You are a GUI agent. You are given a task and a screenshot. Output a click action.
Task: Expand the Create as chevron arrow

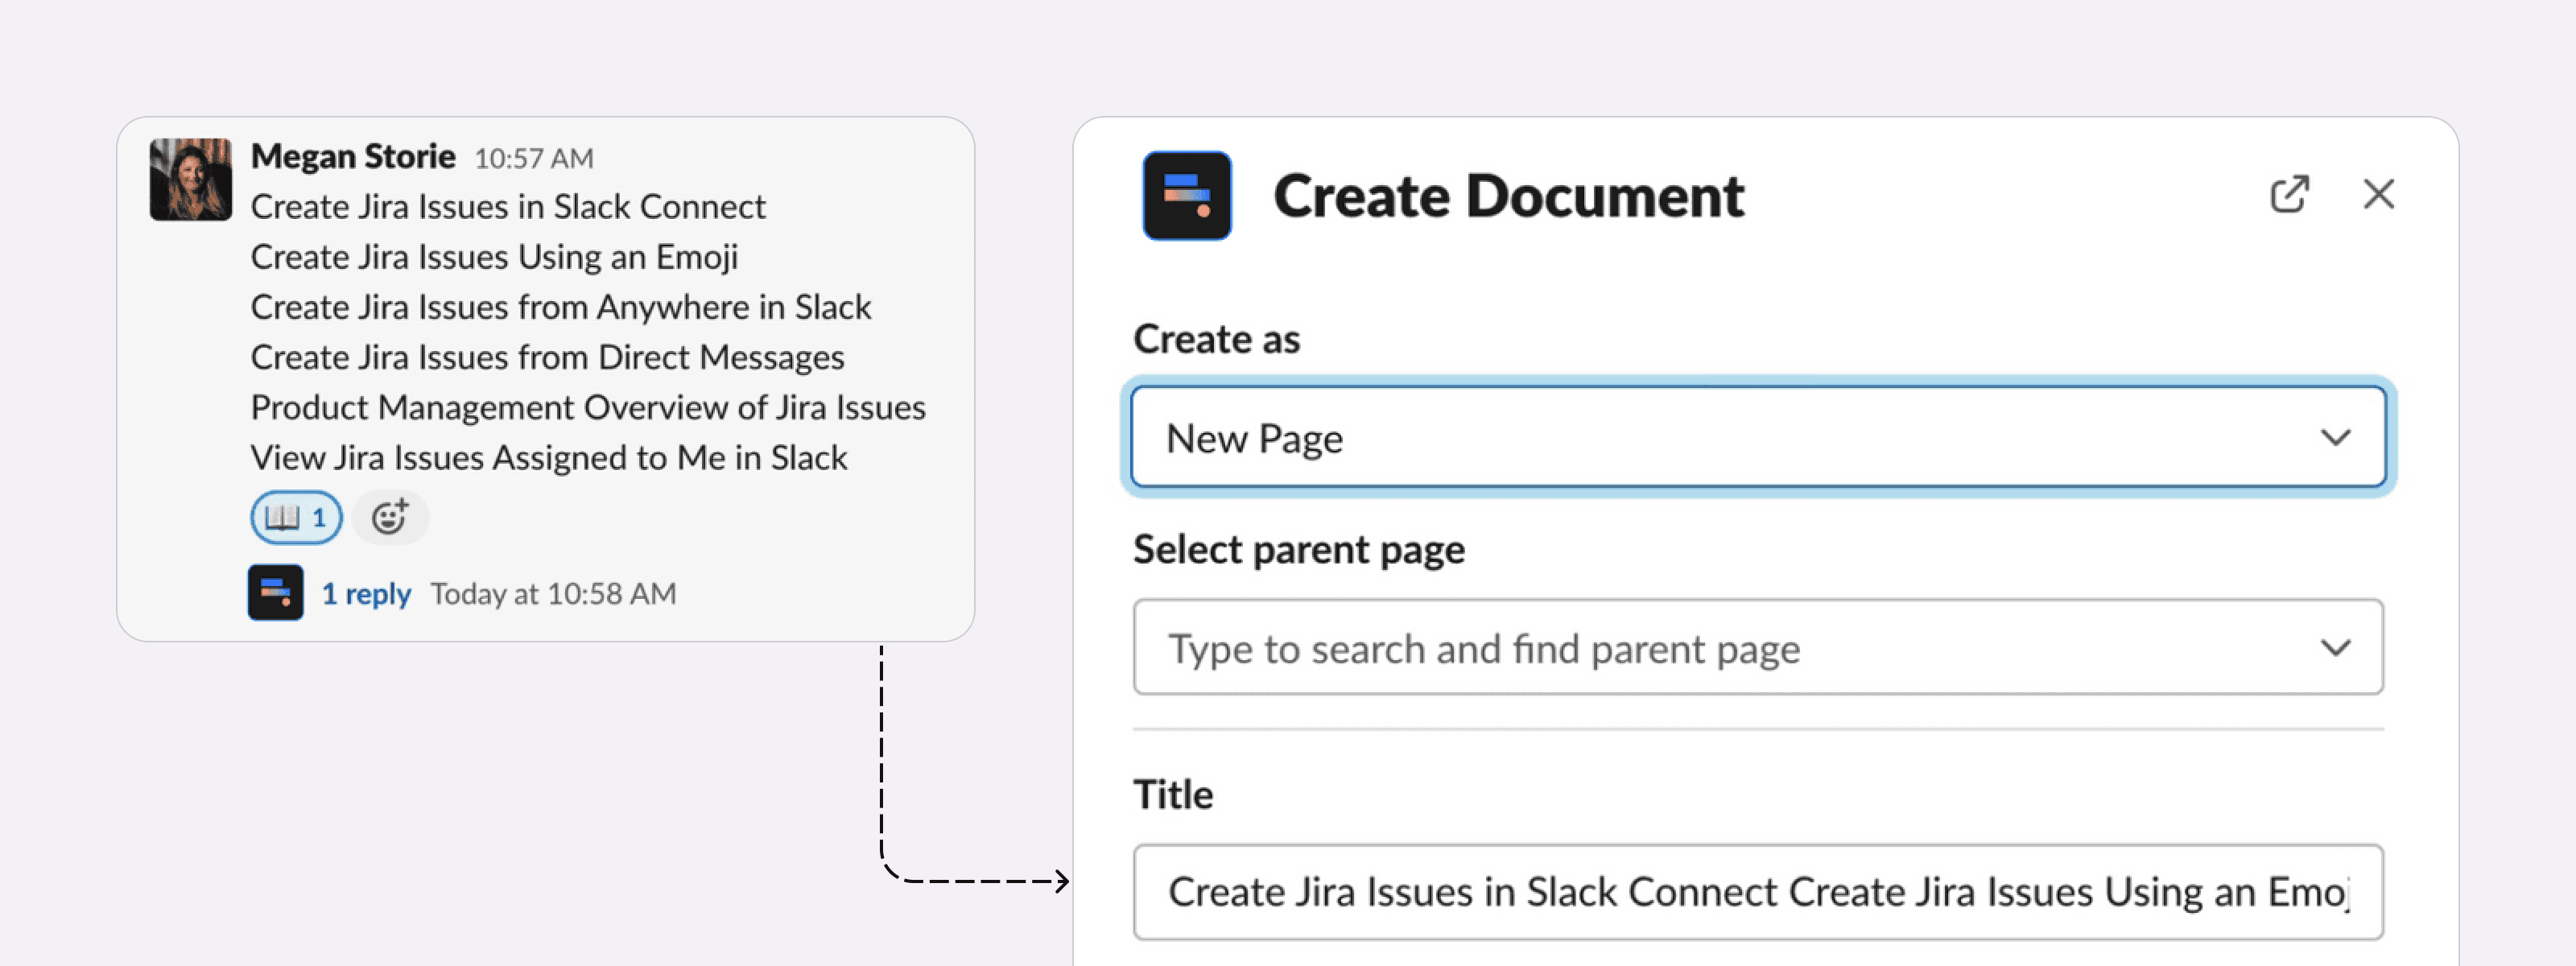pos(2335,438)
